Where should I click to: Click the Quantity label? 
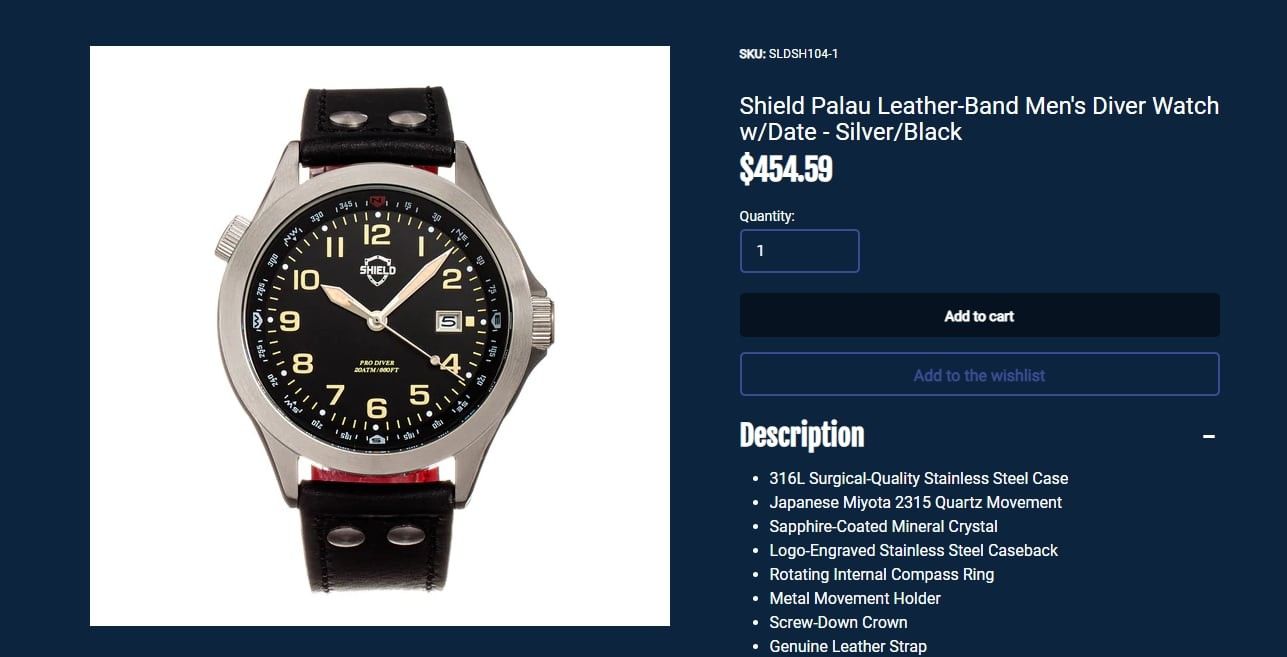[767, 216]
